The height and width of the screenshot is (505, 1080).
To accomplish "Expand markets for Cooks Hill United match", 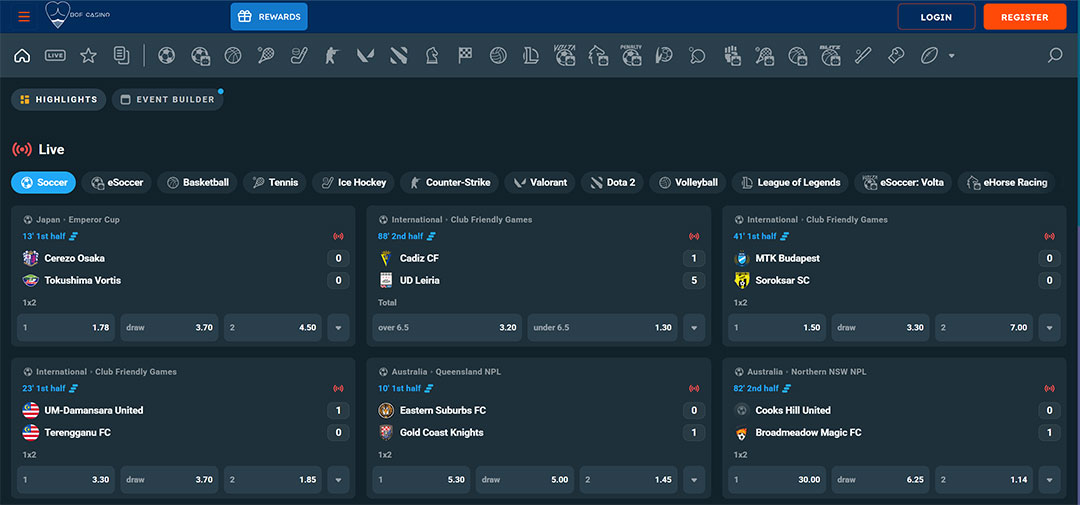I will pos(1049,480).
